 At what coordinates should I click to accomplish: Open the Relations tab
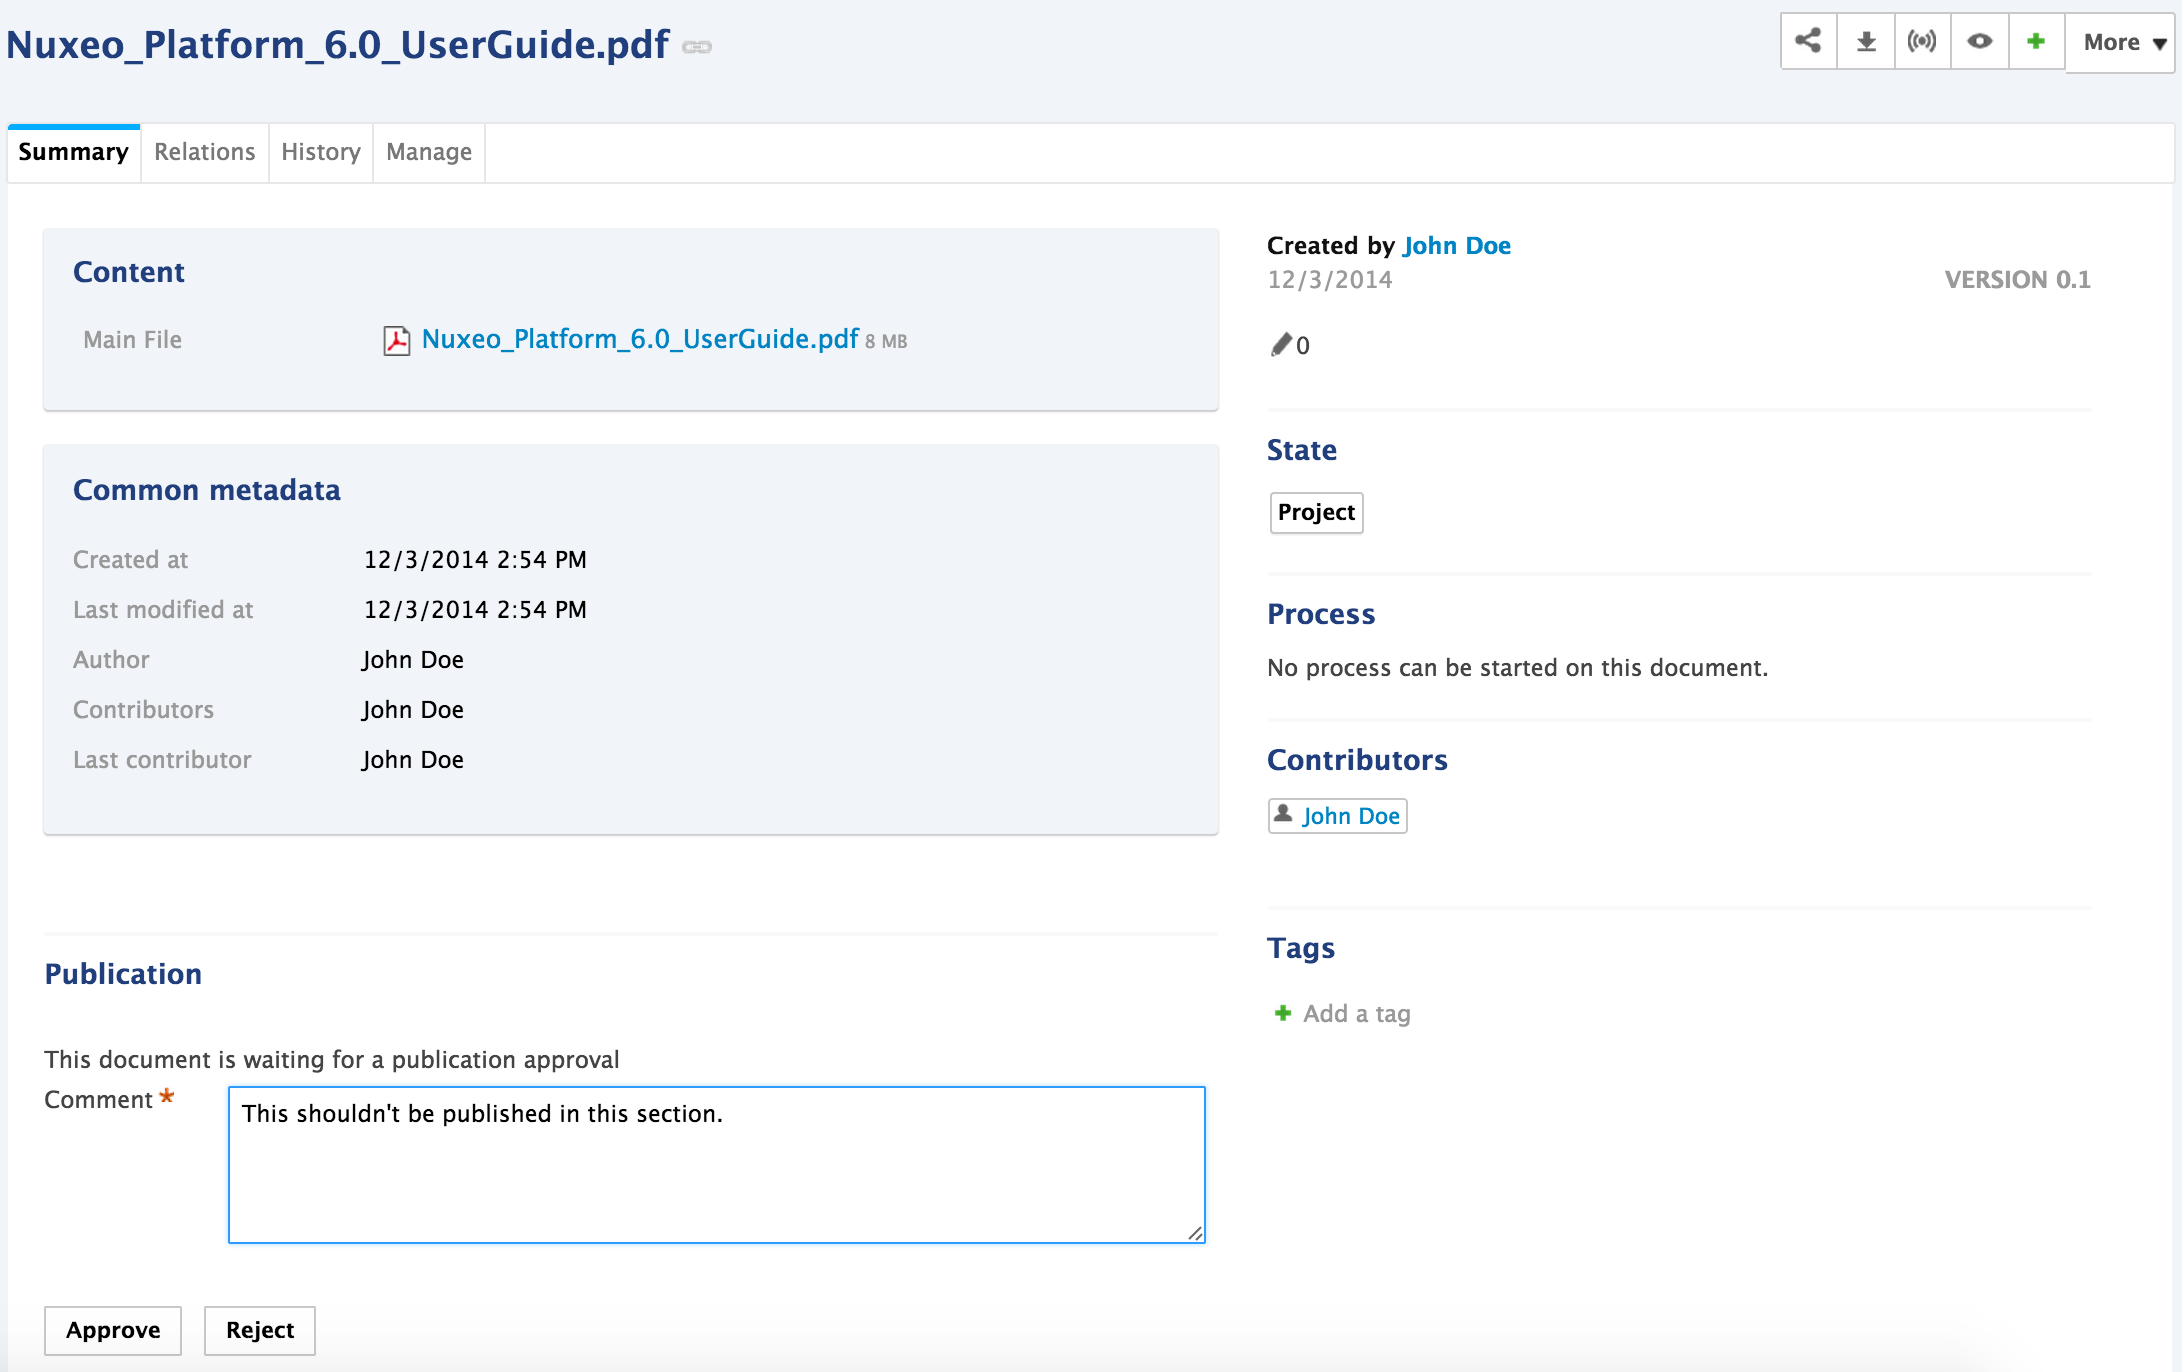[205, 152]
